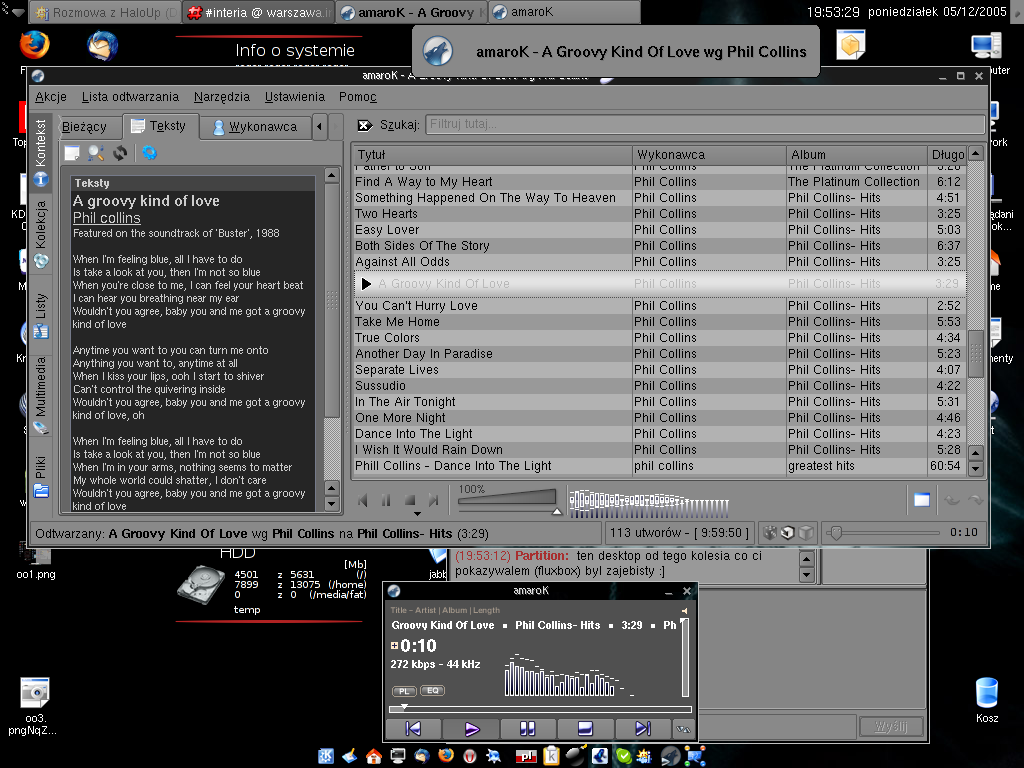Open the home folder icon in bottom panel

374,756
